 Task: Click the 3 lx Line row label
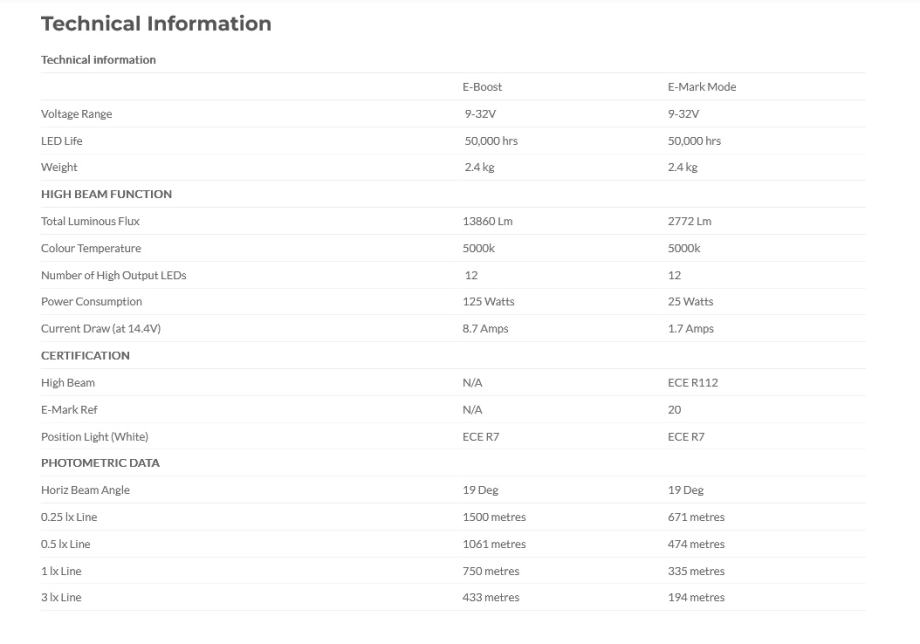[61, 598]
